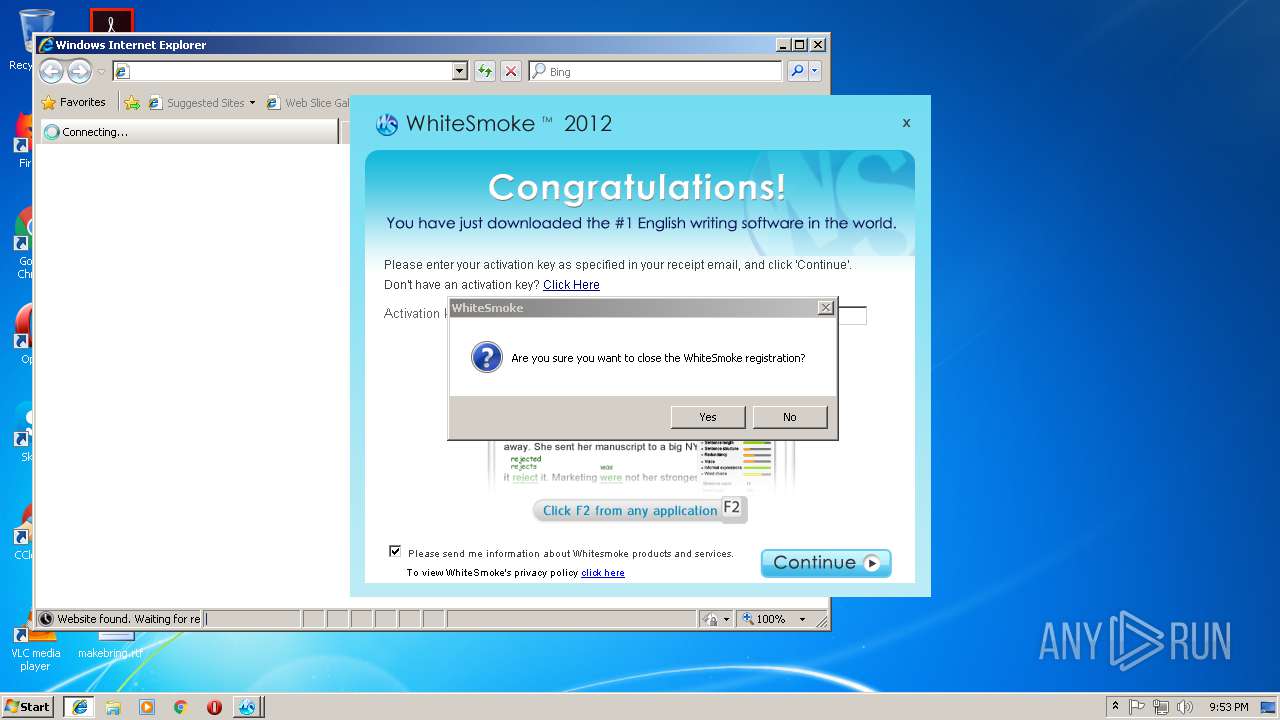Click the Internet Explorer address bar

(x=290, y=71)
